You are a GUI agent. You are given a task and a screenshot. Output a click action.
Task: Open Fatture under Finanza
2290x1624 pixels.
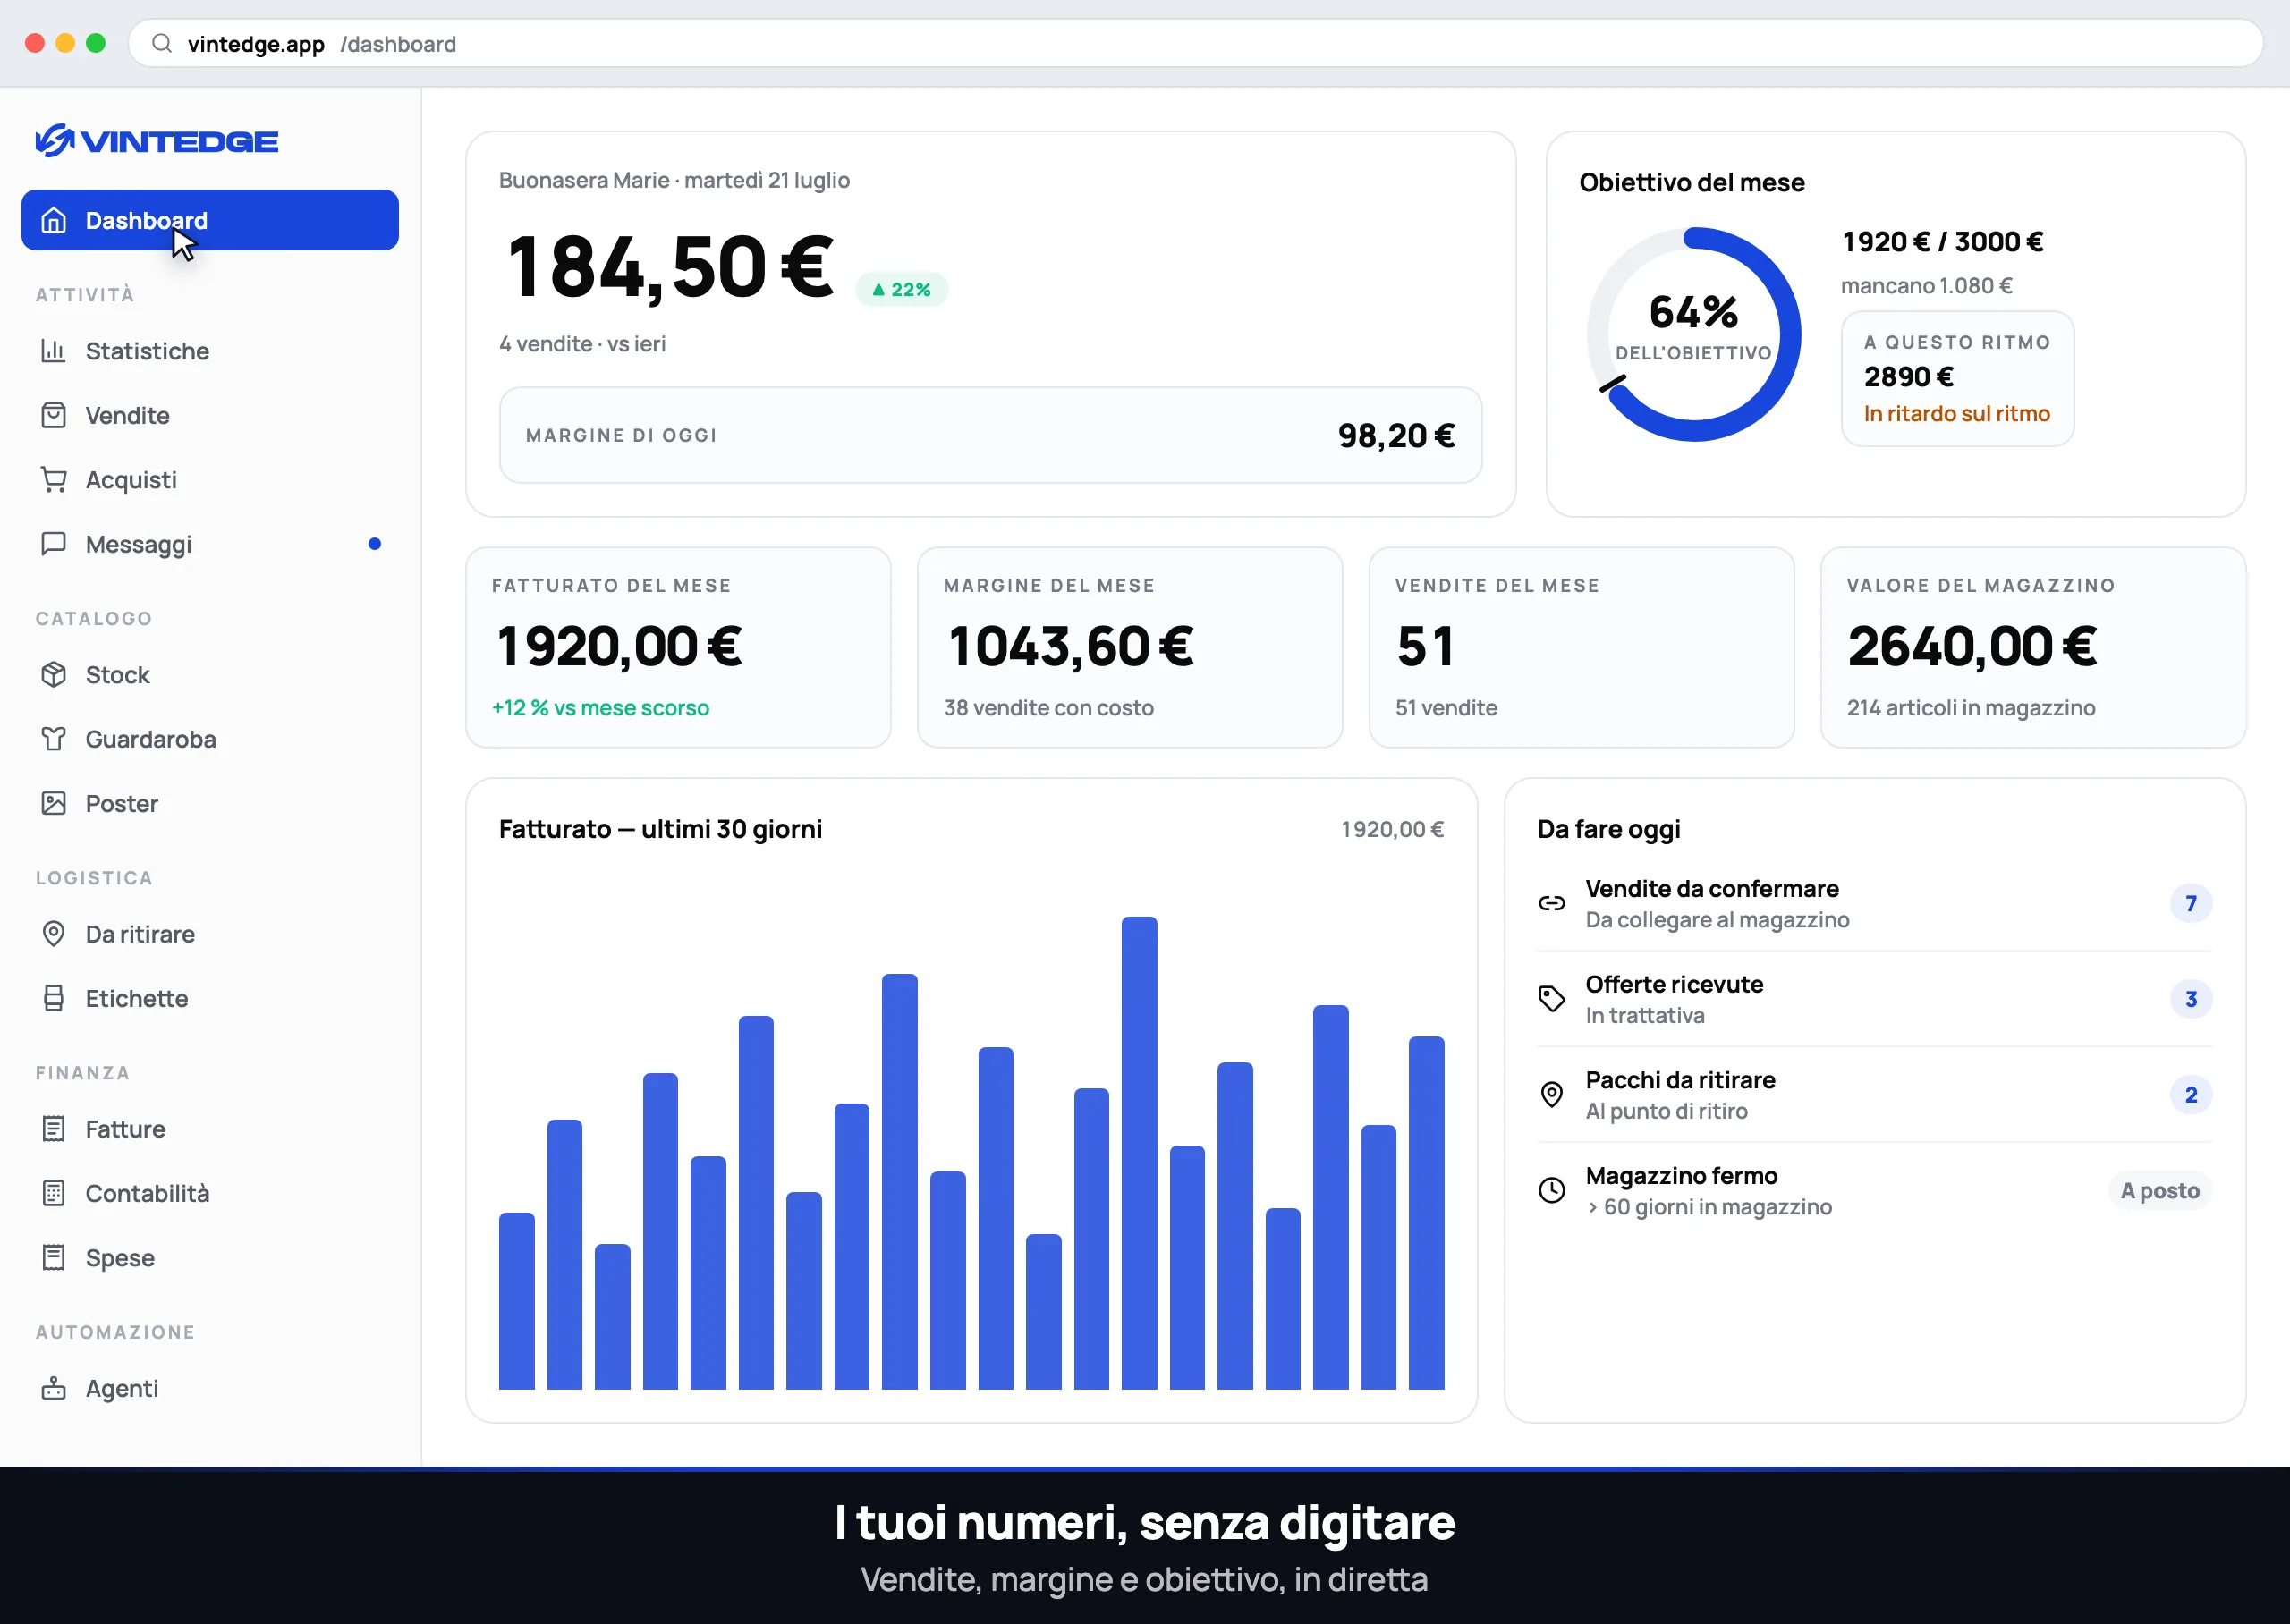tap(210, 1129)
